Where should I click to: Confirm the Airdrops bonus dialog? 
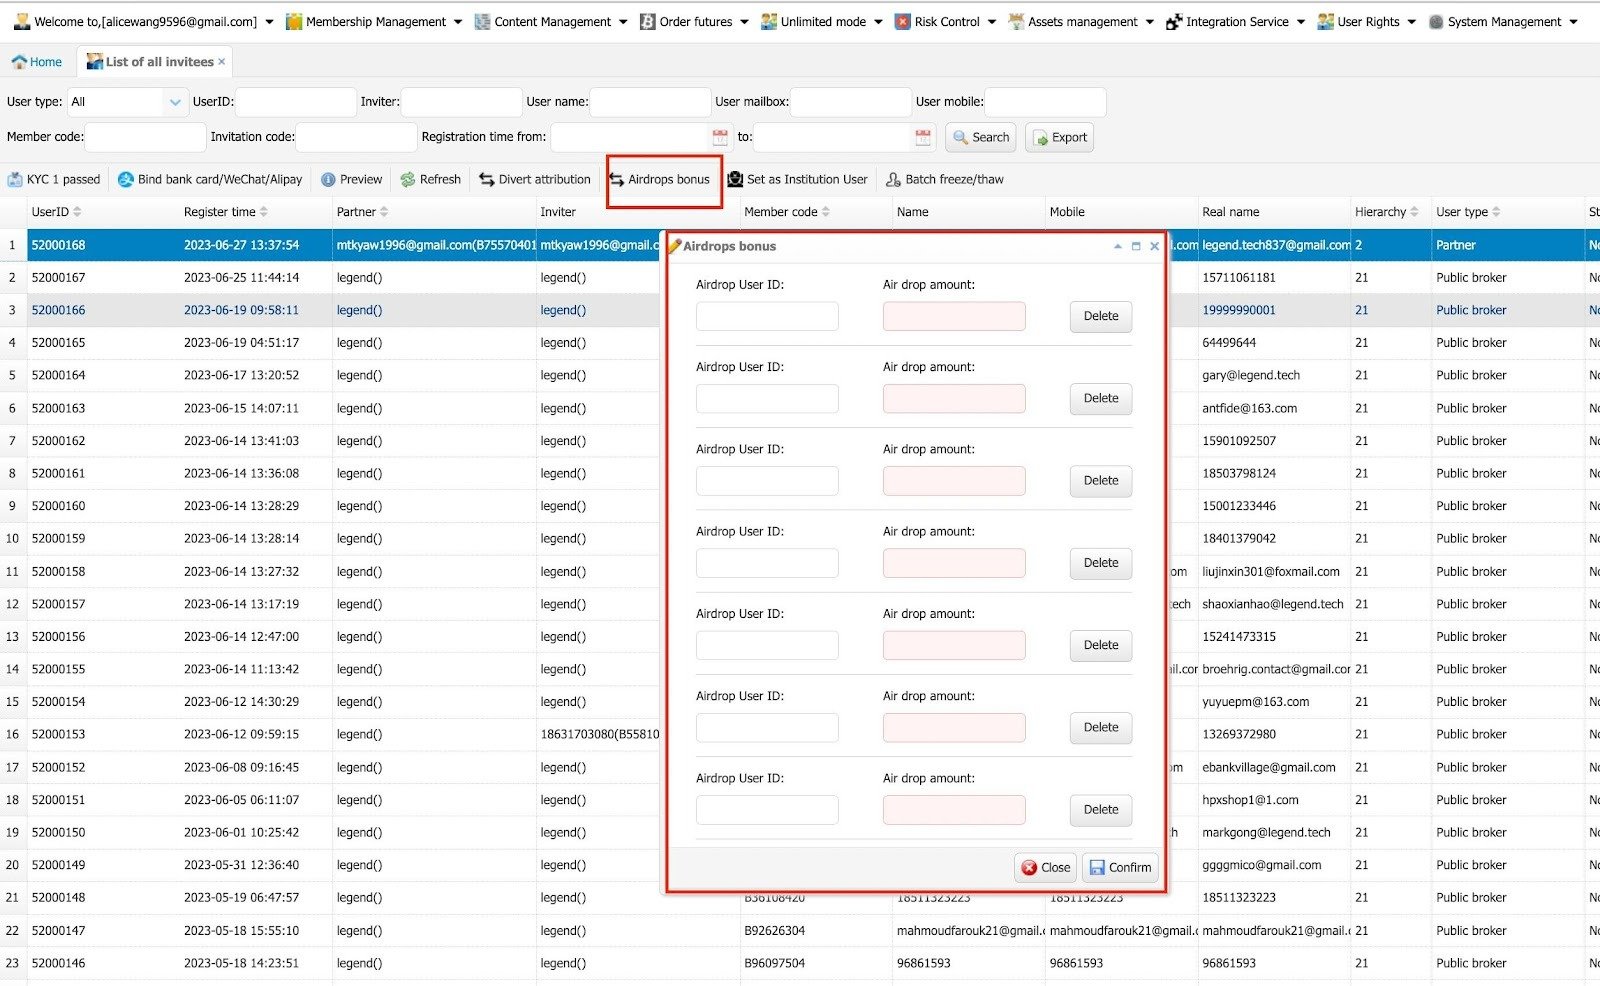tap(1120, 868)
